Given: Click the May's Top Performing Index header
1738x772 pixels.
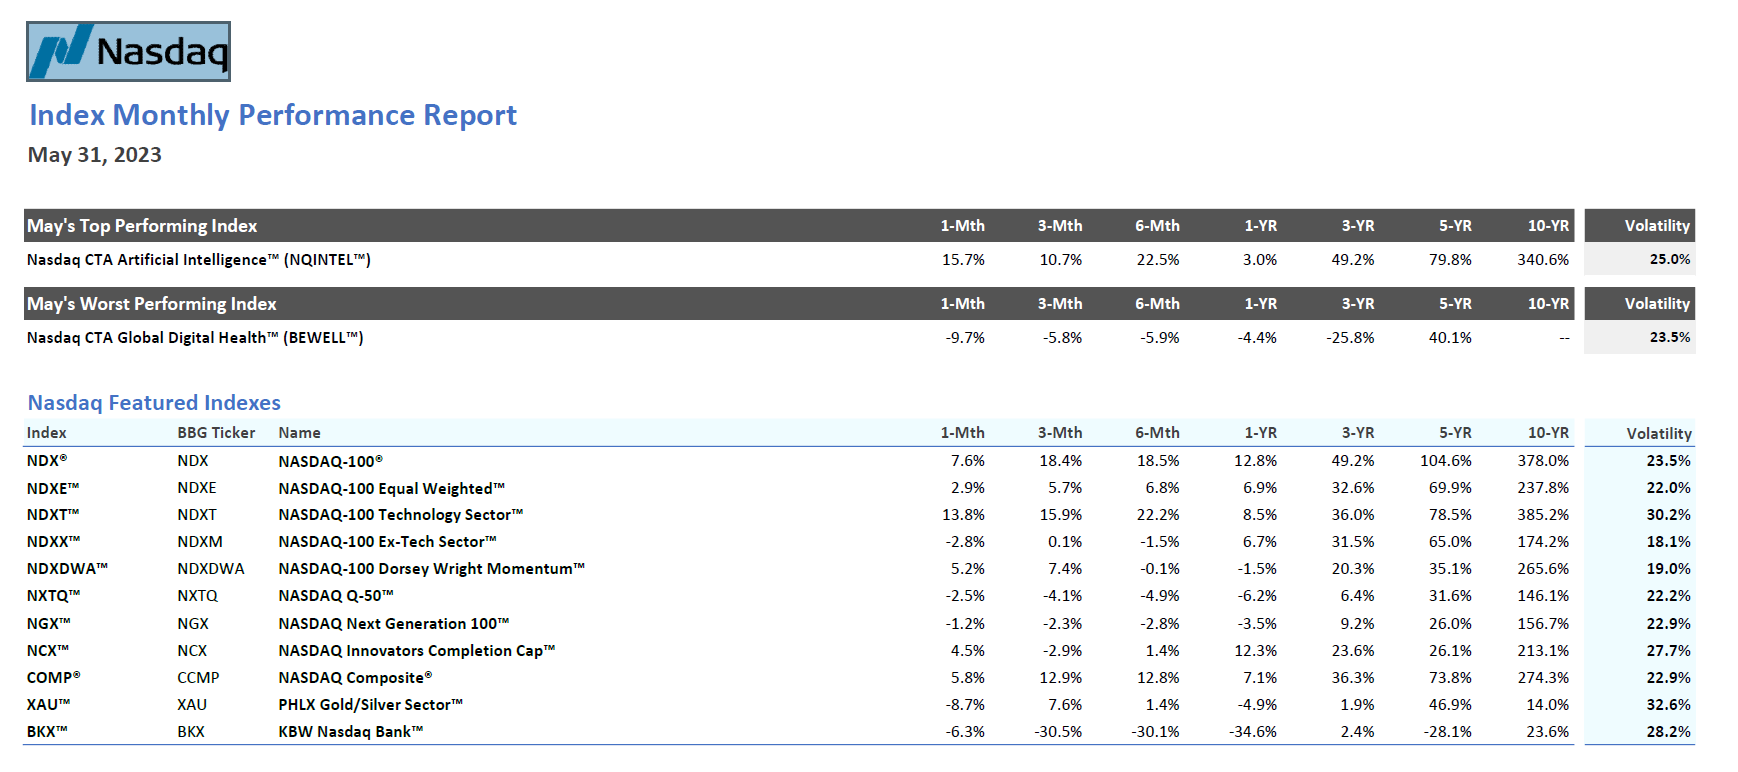Looking at the screenshot, I should point(142,226).
